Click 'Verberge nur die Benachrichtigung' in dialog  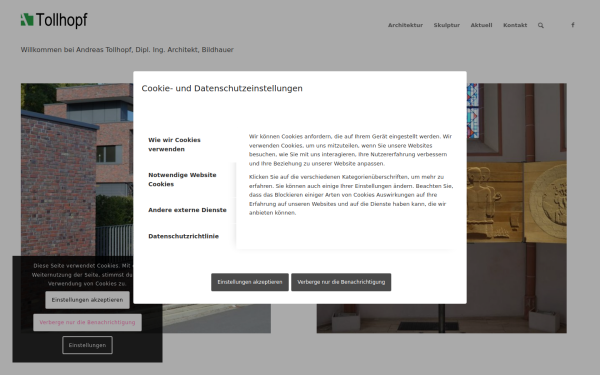[341, 282]
